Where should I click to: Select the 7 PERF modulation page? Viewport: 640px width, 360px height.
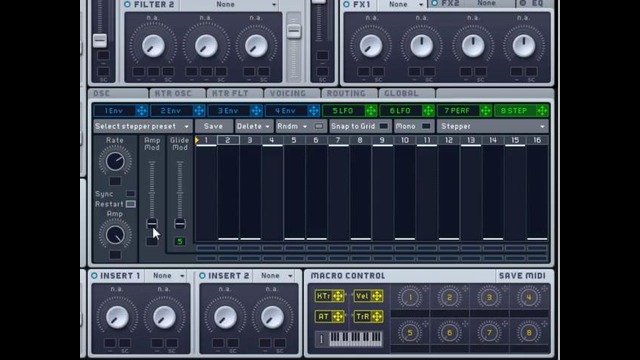(x=458, y=111)
